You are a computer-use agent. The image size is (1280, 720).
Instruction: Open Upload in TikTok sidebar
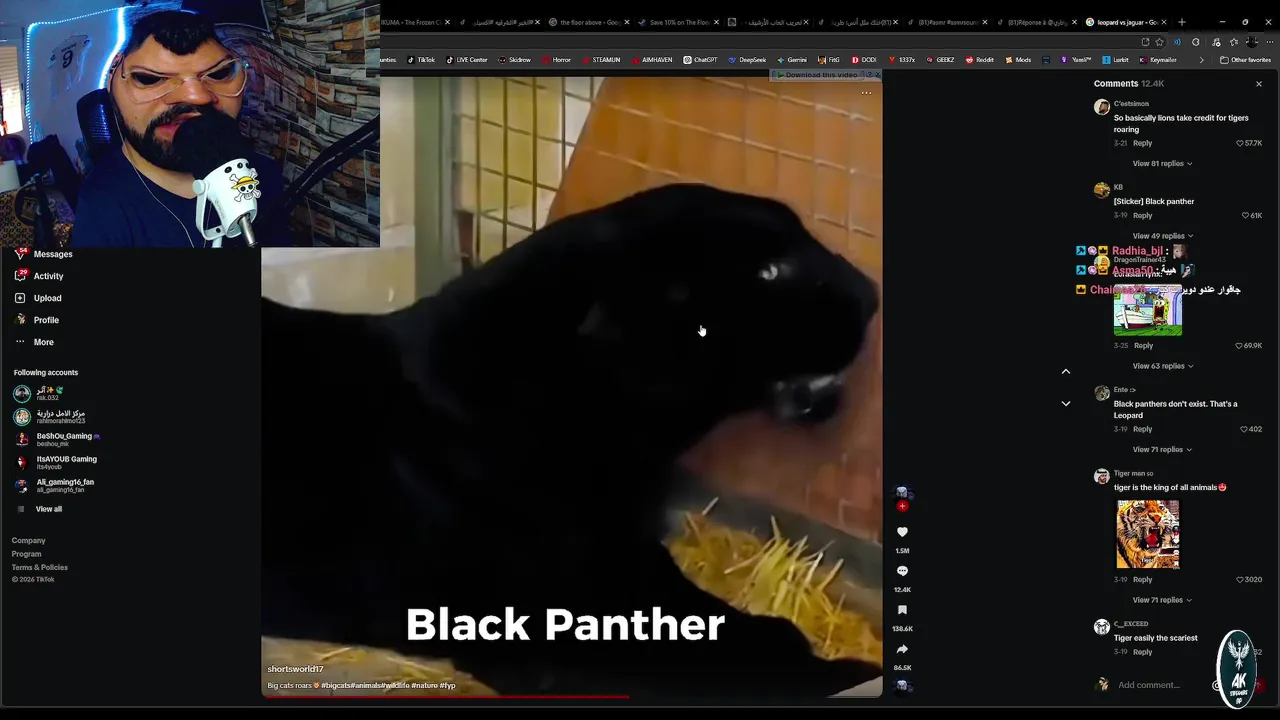pyautogui.click(x=47, y=298)
